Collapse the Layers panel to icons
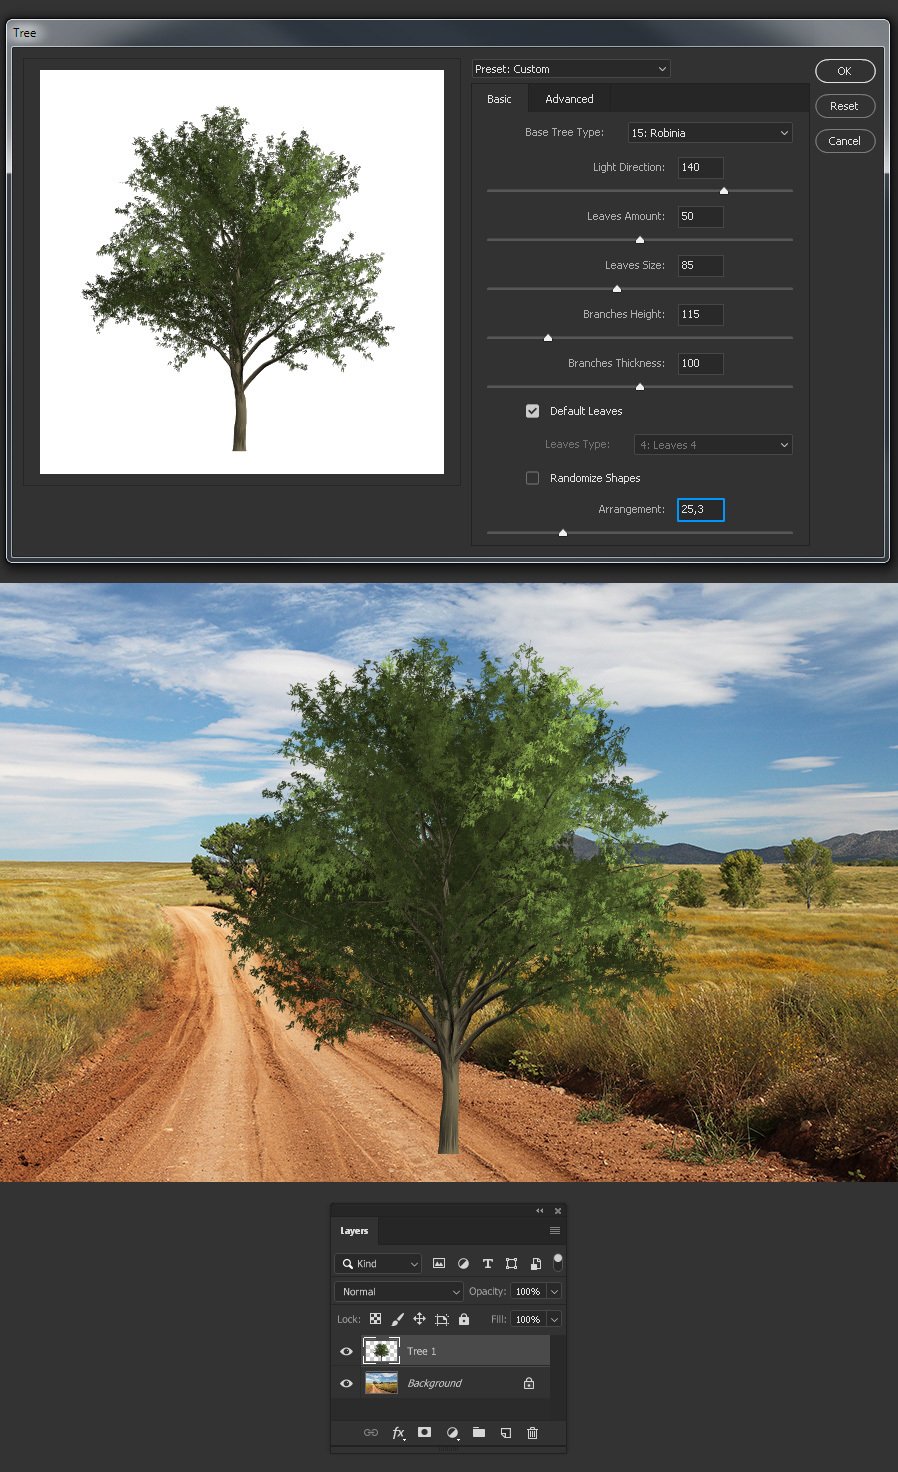Image resolution: width=898 pixels, height=1472 pixels. pyautogui.click(x=540, y=1210)
